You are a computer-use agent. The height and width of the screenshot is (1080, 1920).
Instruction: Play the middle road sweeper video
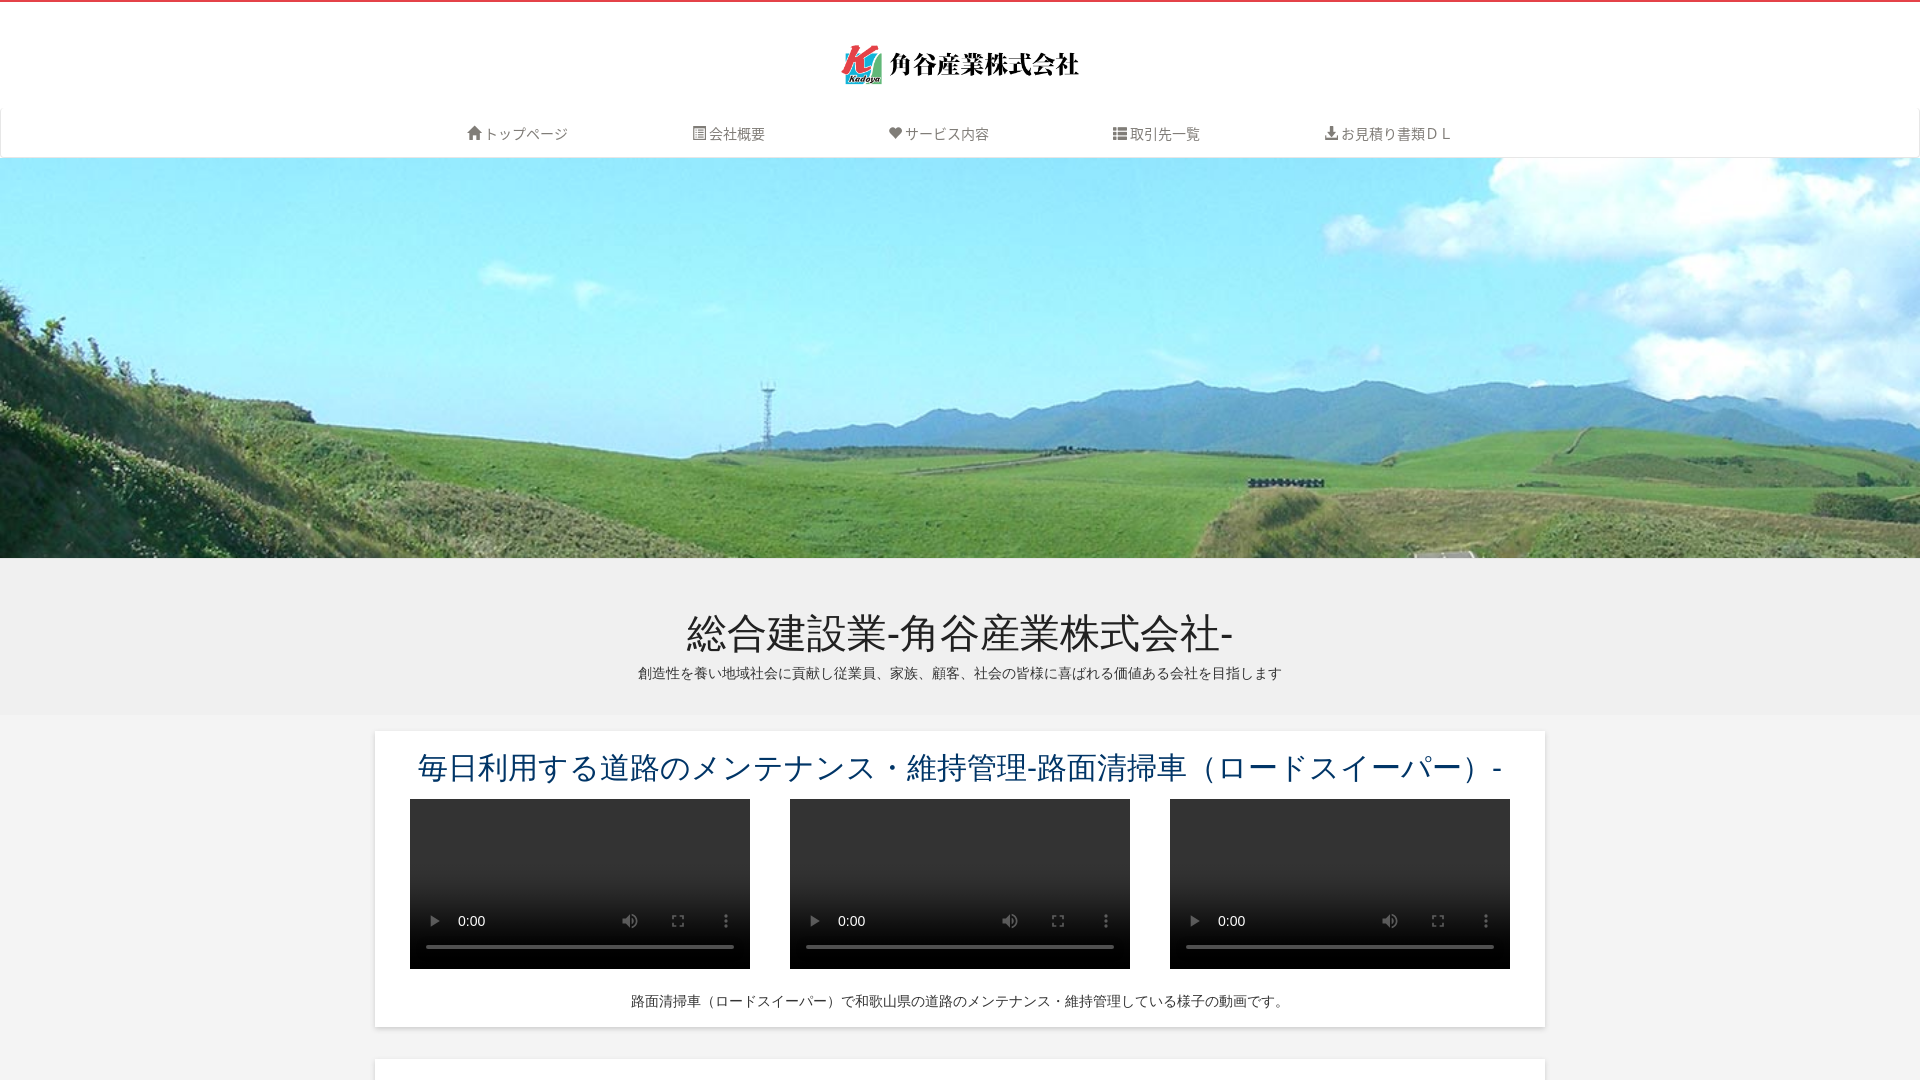(x=815, y=921)
